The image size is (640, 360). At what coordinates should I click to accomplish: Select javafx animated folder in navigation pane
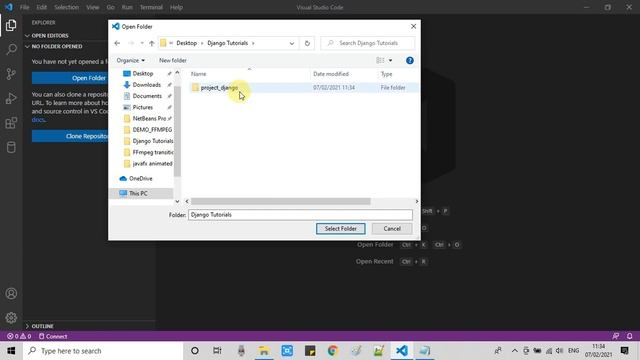[x=152, y=163]
